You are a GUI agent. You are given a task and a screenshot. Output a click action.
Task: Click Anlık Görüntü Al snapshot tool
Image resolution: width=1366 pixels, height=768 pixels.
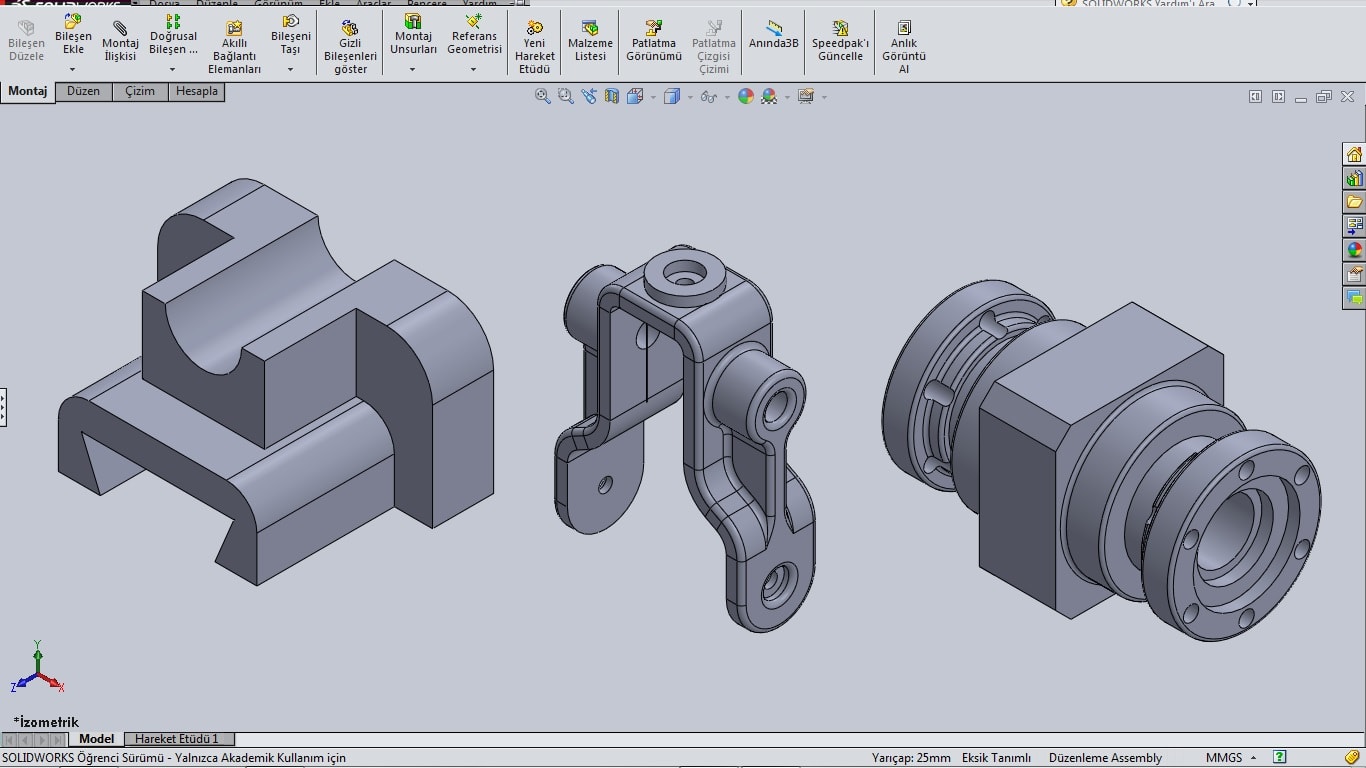tap(904, 47)
